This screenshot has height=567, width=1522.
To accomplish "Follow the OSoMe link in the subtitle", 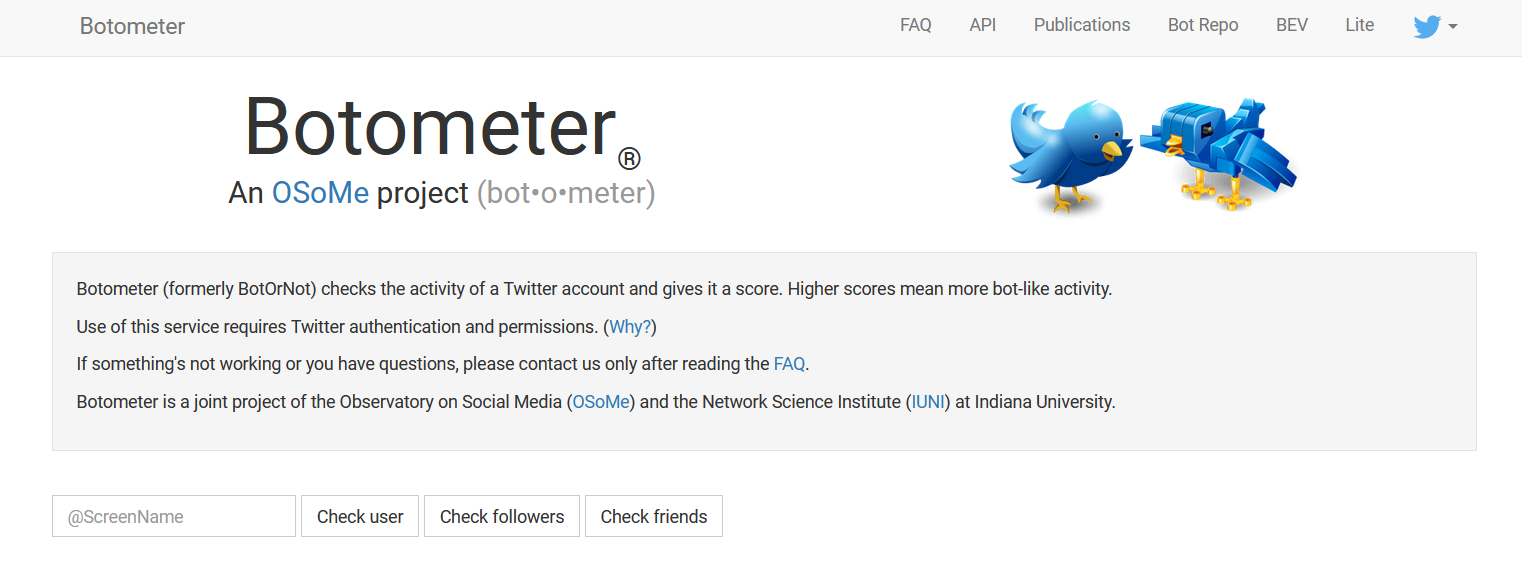I will point(320,193).
